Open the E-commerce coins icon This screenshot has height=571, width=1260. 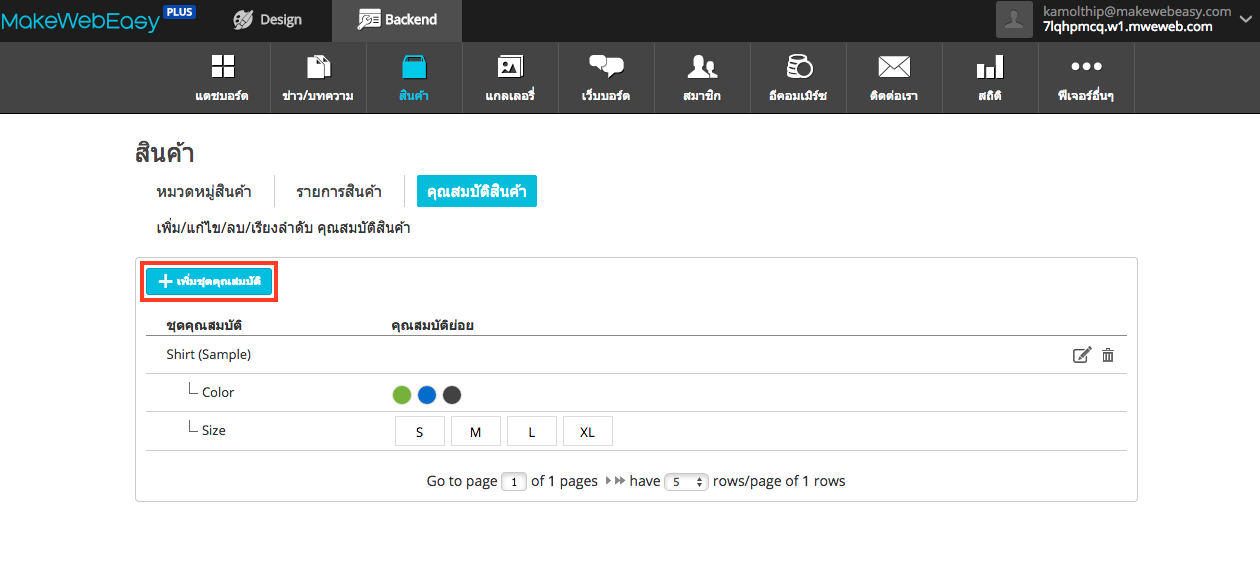pyautogui.click(x=799, y=68)
